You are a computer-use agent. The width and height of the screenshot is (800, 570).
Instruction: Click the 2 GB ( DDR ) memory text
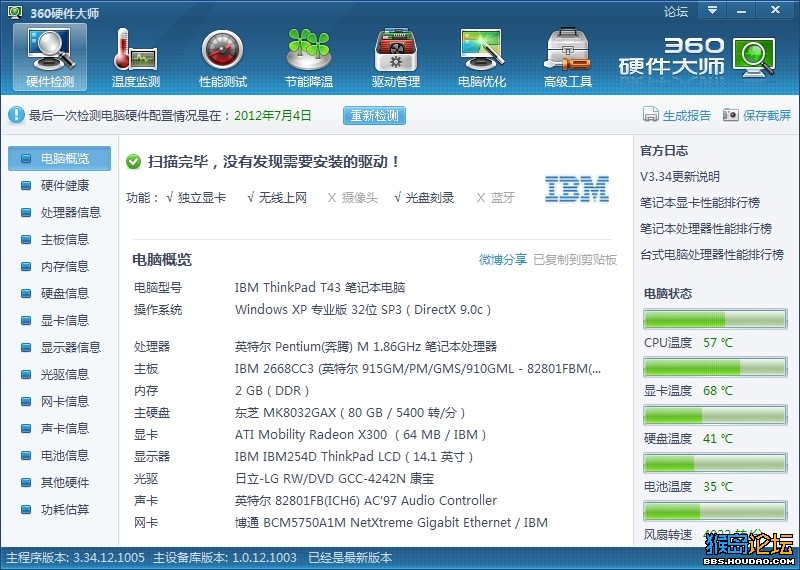point(272,391)
